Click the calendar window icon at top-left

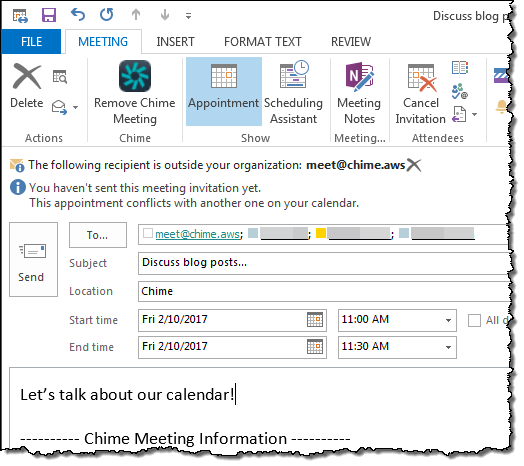[20, 16]
